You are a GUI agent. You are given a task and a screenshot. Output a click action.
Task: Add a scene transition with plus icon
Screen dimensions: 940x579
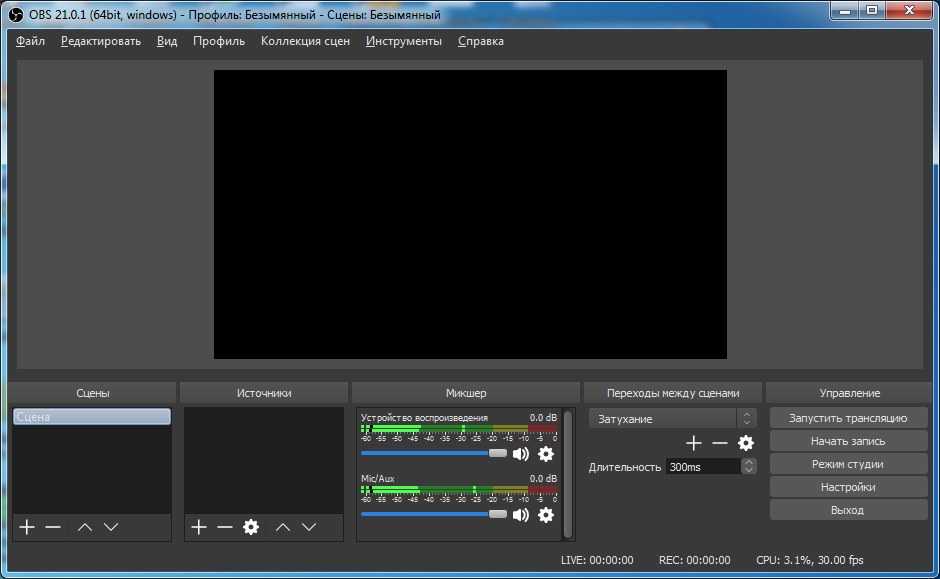pyautogui.click(x=694, y=443)
